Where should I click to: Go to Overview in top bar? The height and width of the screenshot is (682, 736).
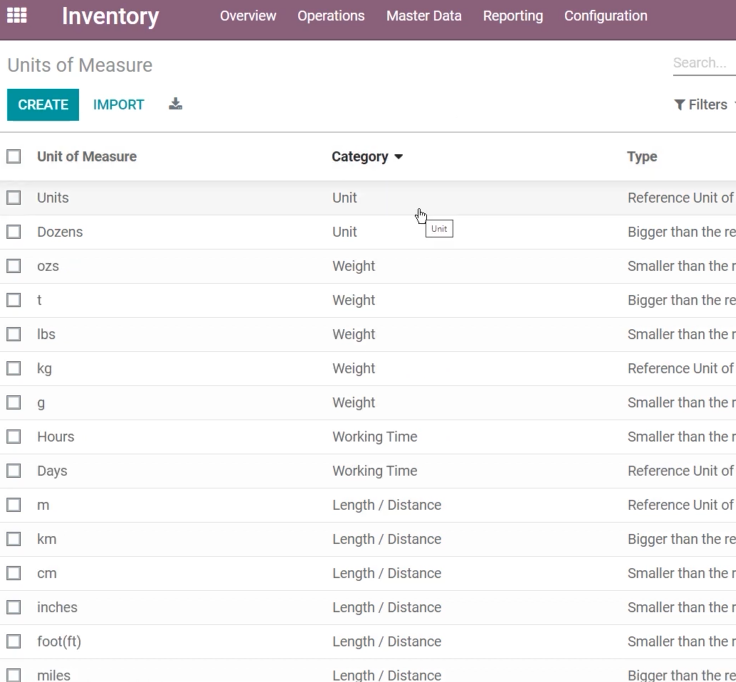[x=248, y=15]
